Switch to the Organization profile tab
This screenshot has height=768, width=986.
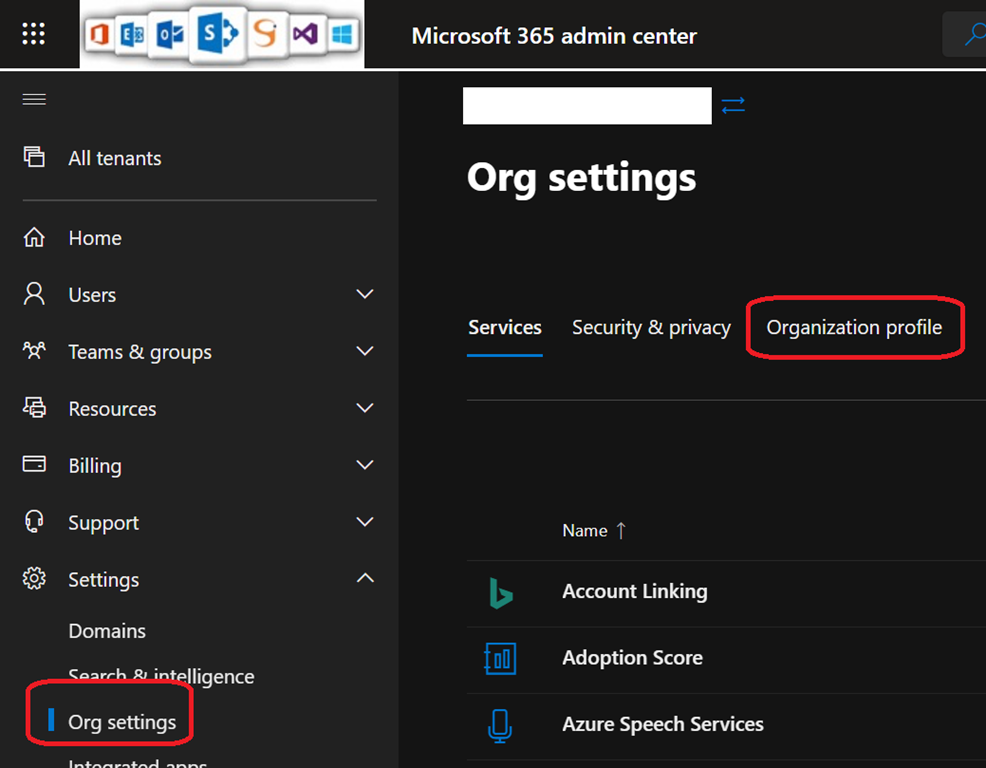[x=854, y=328]
